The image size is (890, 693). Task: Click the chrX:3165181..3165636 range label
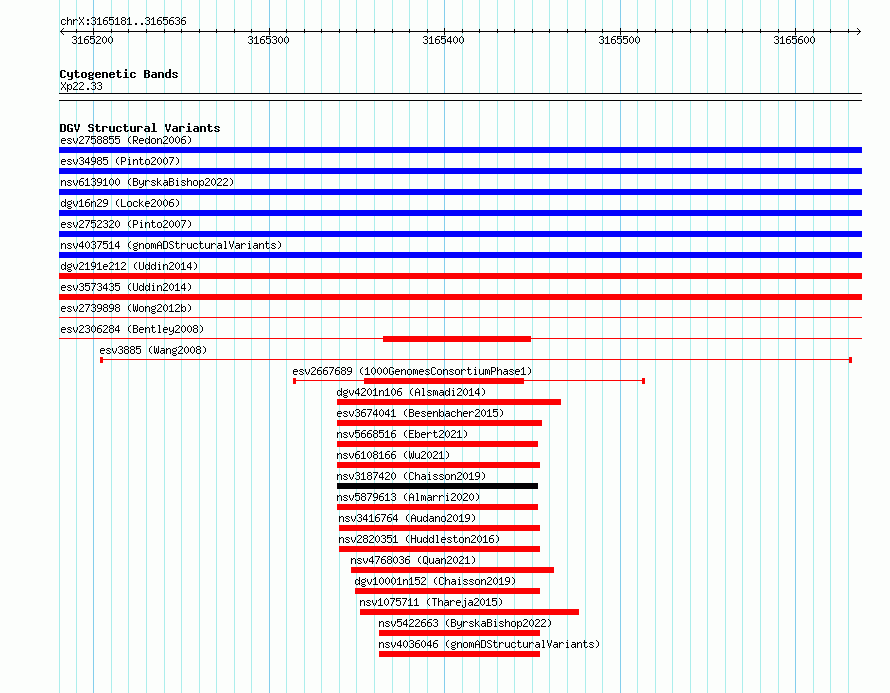(123, 22)
